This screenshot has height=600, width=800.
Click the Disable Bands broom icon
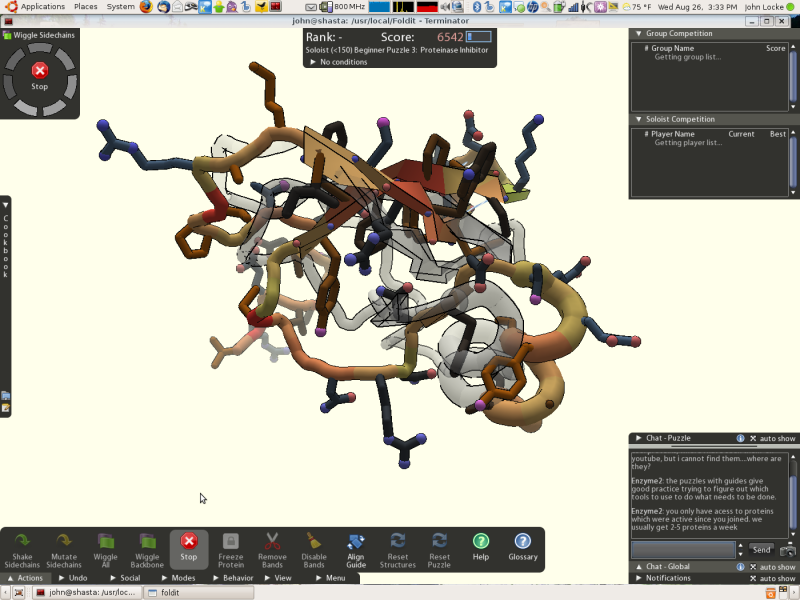pos(314,541)
